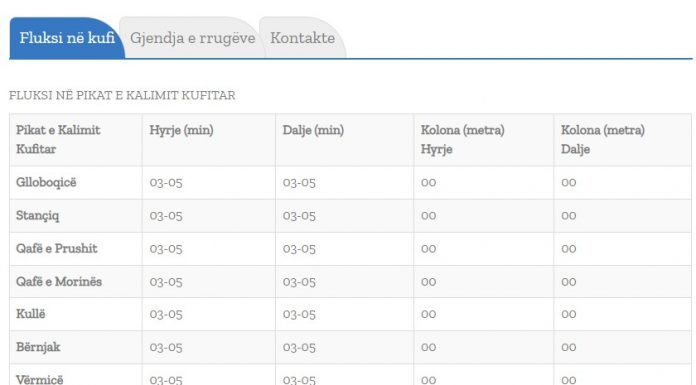Select the FLUKSI NË PIKAT E KALIMIT KUFITAR heading

click(x=122, y=95)
